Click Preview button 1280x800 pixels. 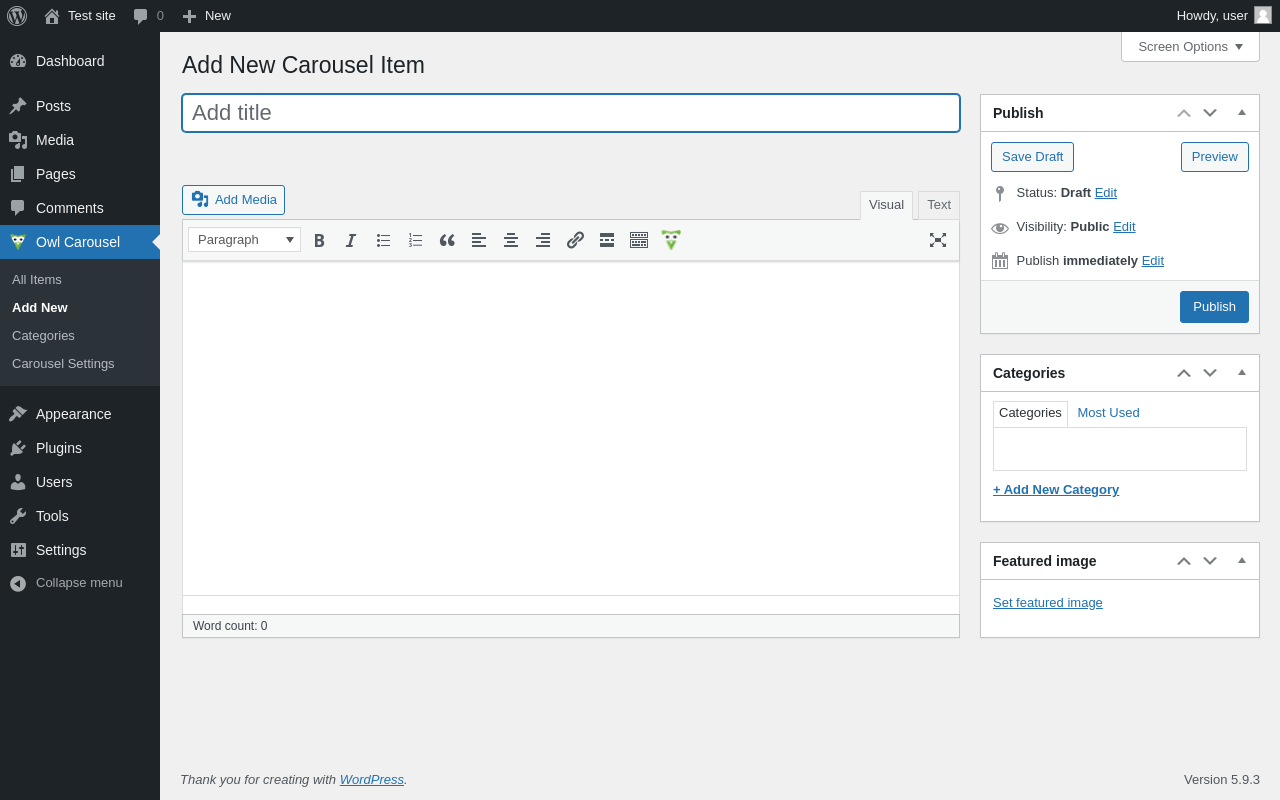click(1215, 157)
